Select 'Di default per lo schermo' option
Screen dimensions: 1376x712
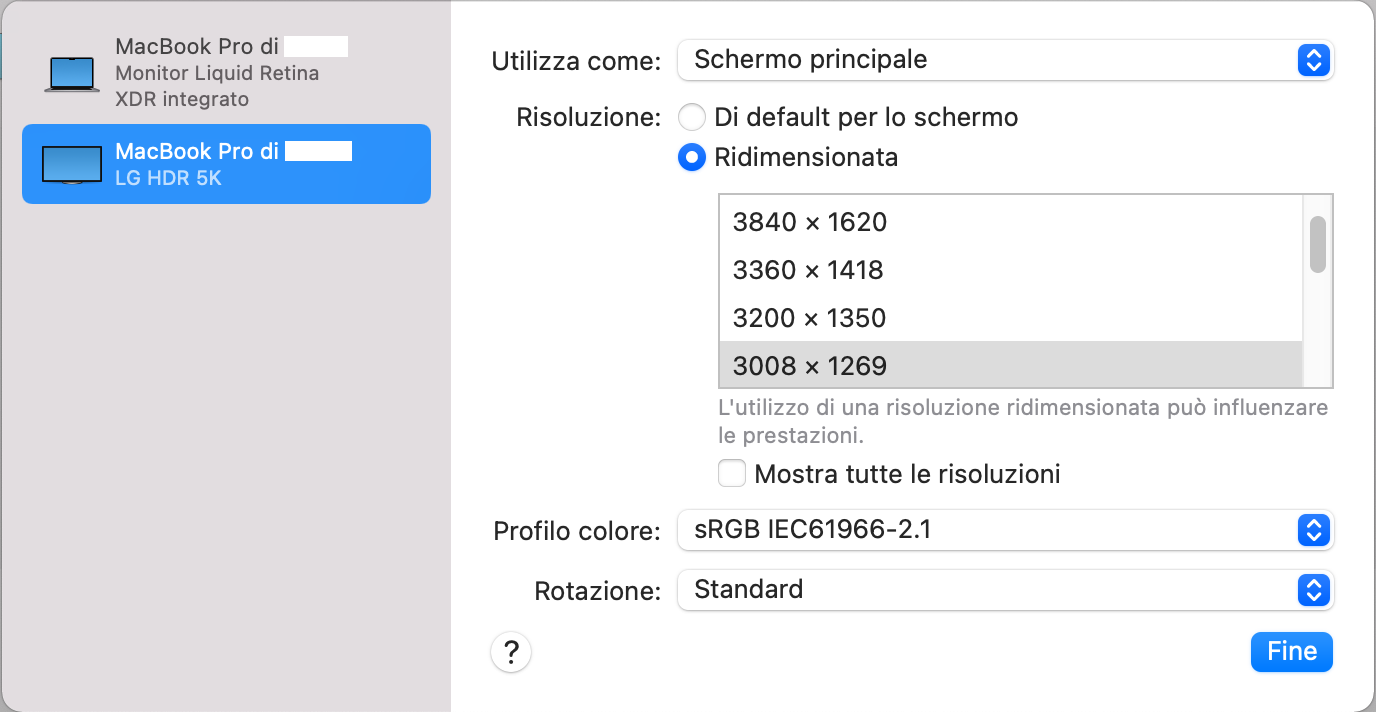pos(692,117)
